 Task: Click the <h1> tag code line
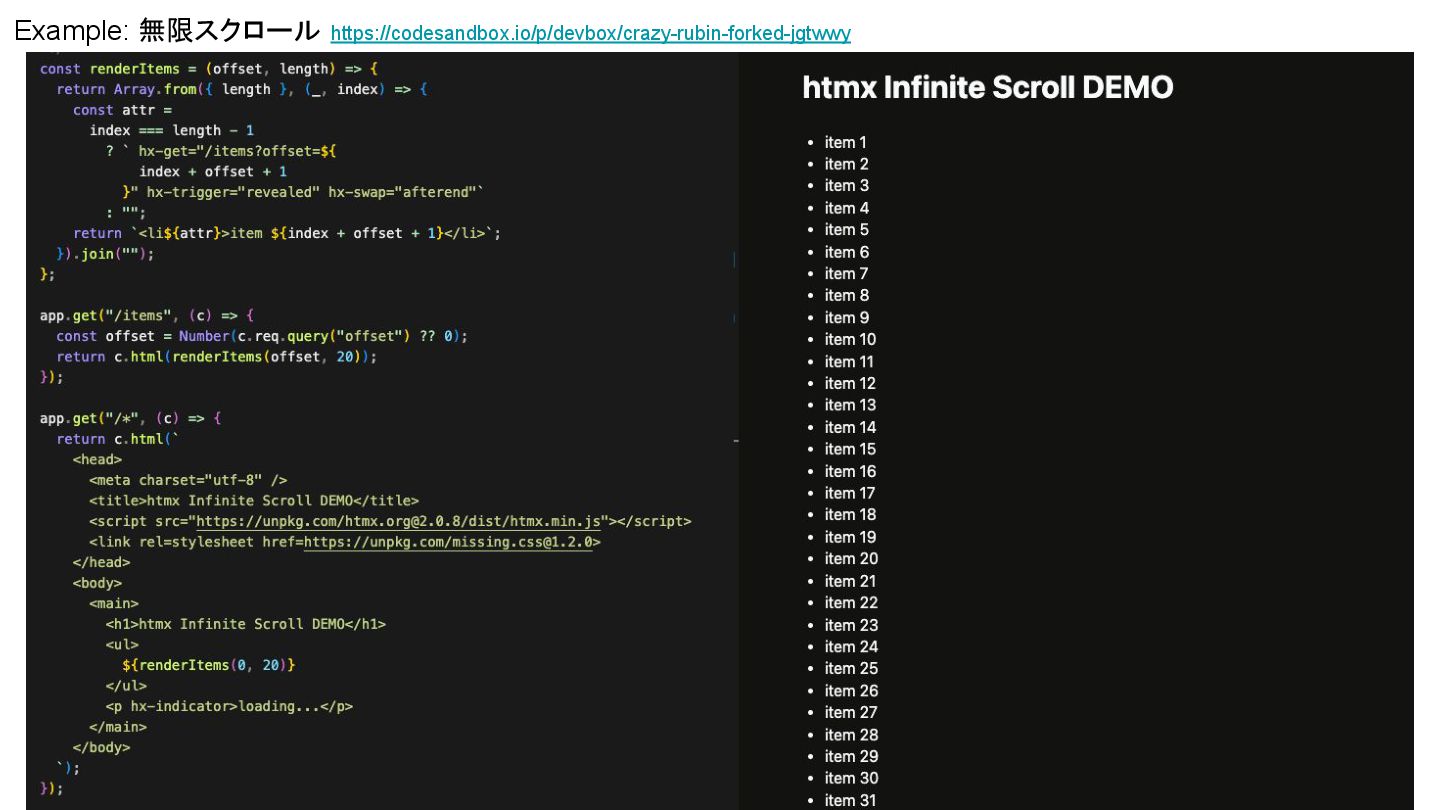pos(246,624)
